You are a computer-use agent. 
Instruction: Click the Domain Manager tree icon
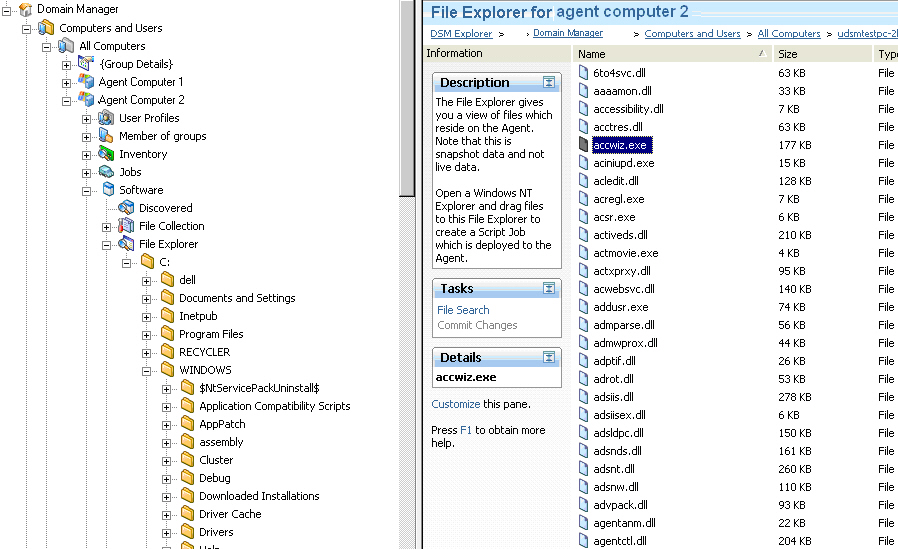tap(25, 9)
